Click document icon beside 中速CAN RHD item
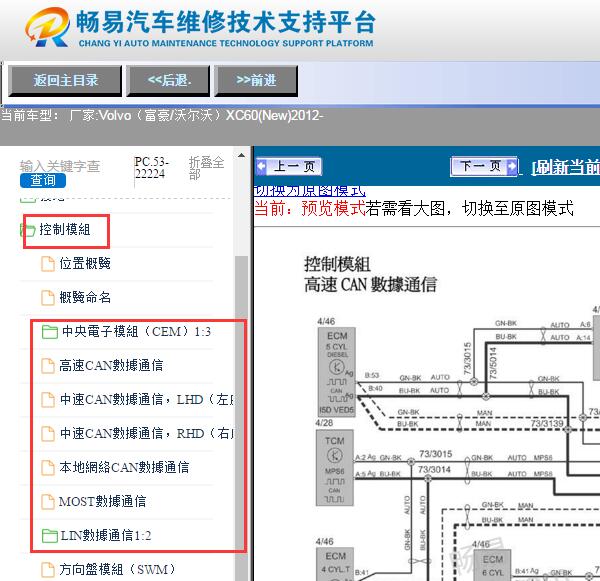Viewport: 600px width, 581px height. pos(48,434)
